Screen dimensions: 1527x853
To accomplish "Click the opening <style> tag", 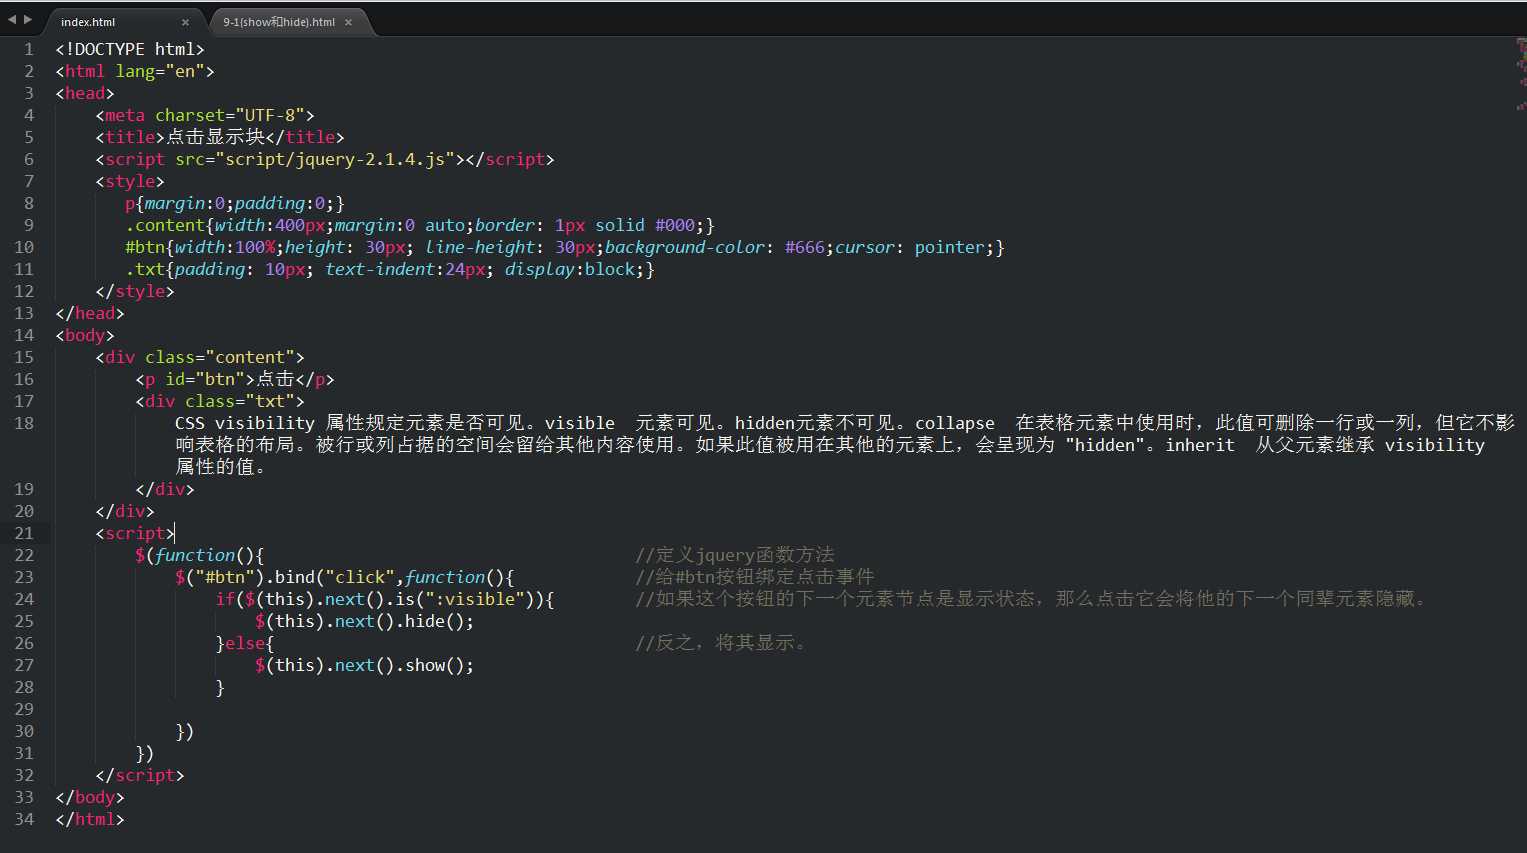I will (x=130, y=181).
